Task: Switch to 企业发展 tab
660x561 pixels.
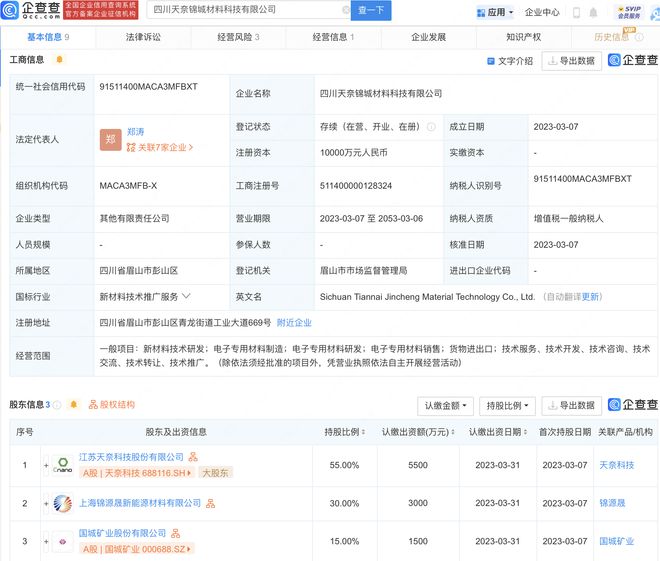Action: pos(428,37)
